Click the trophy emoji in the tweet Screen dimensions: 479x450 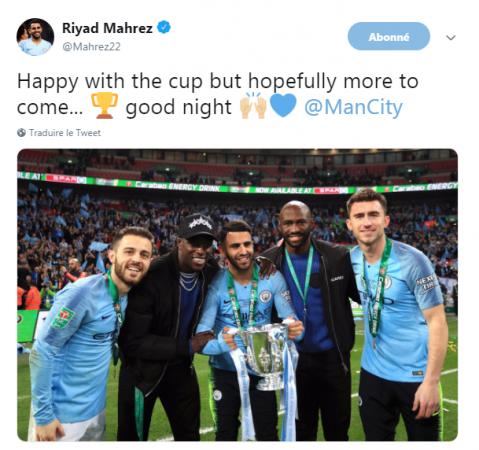point(104,106)
